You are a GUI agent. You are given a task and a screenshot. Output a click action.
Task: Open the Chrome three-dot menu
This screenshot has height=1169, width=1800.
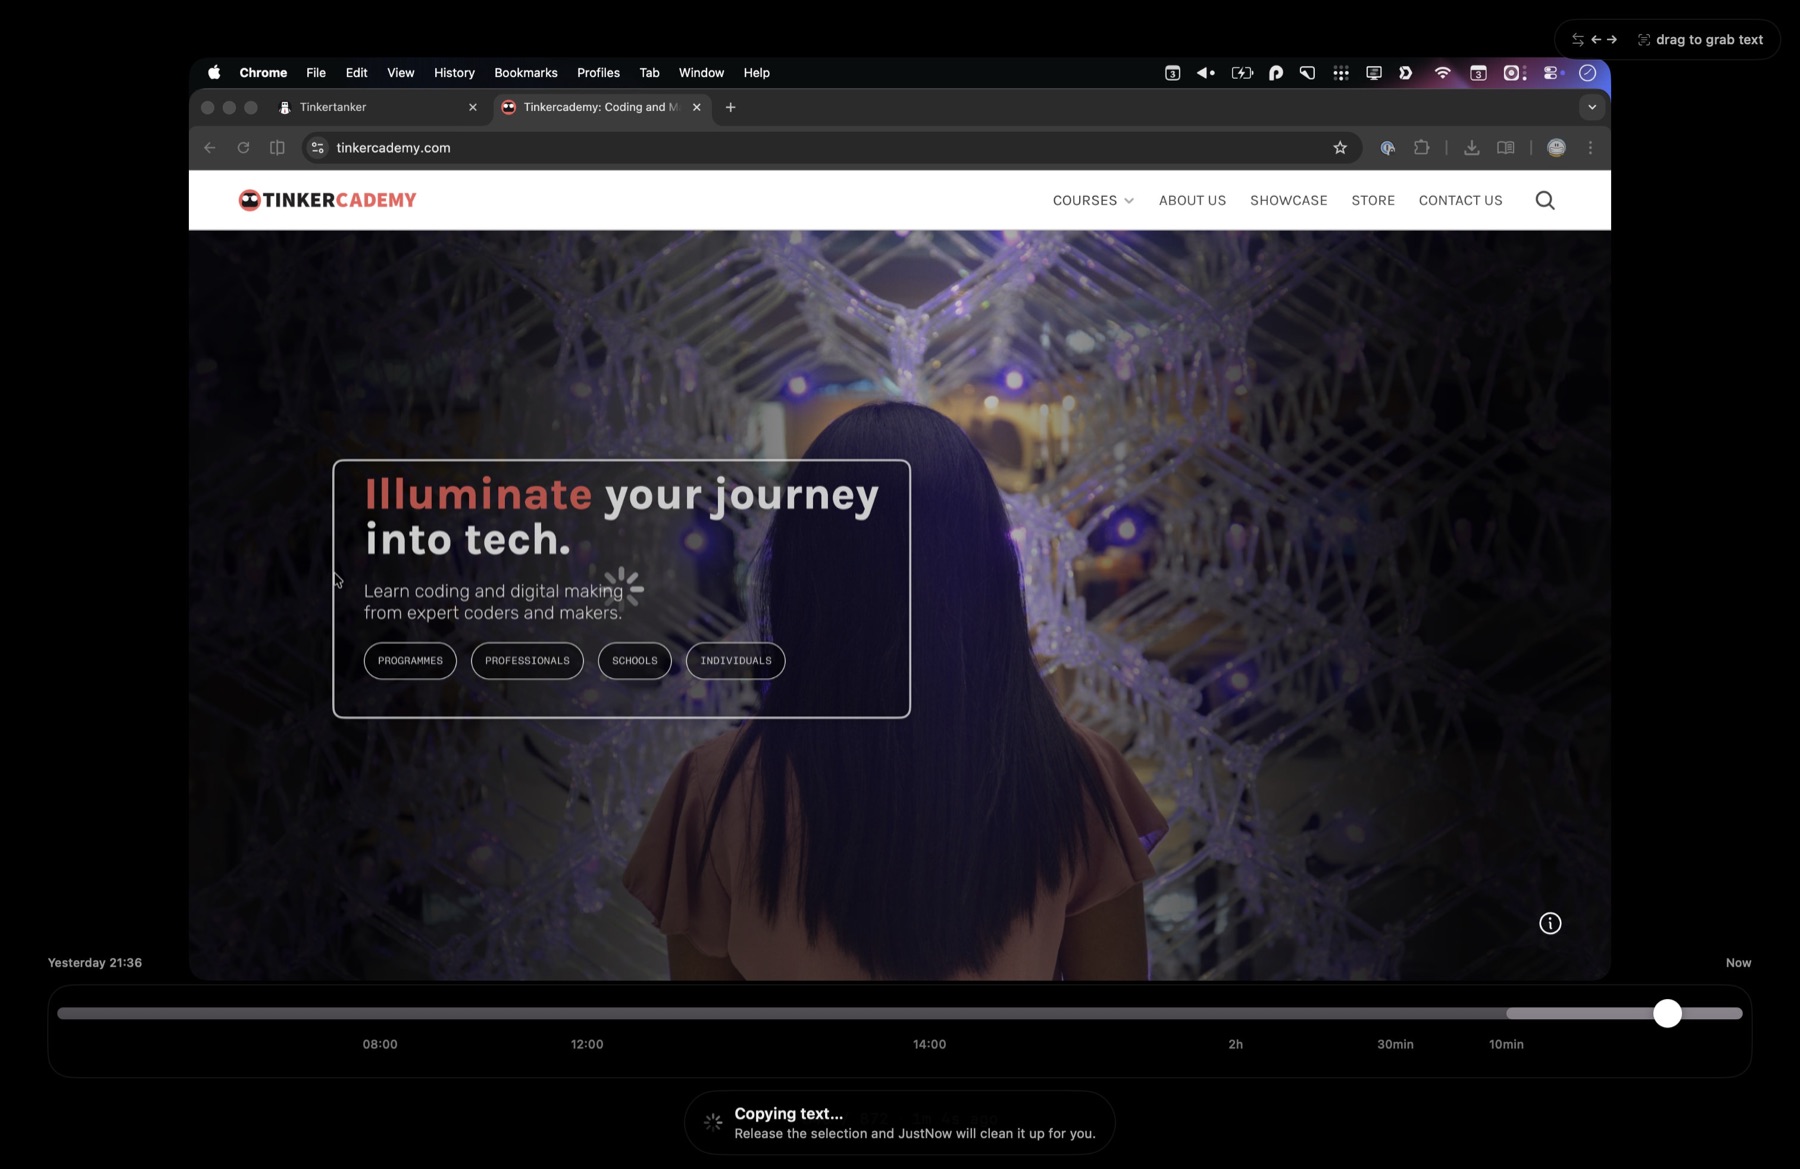click(x=1590, y=147)
